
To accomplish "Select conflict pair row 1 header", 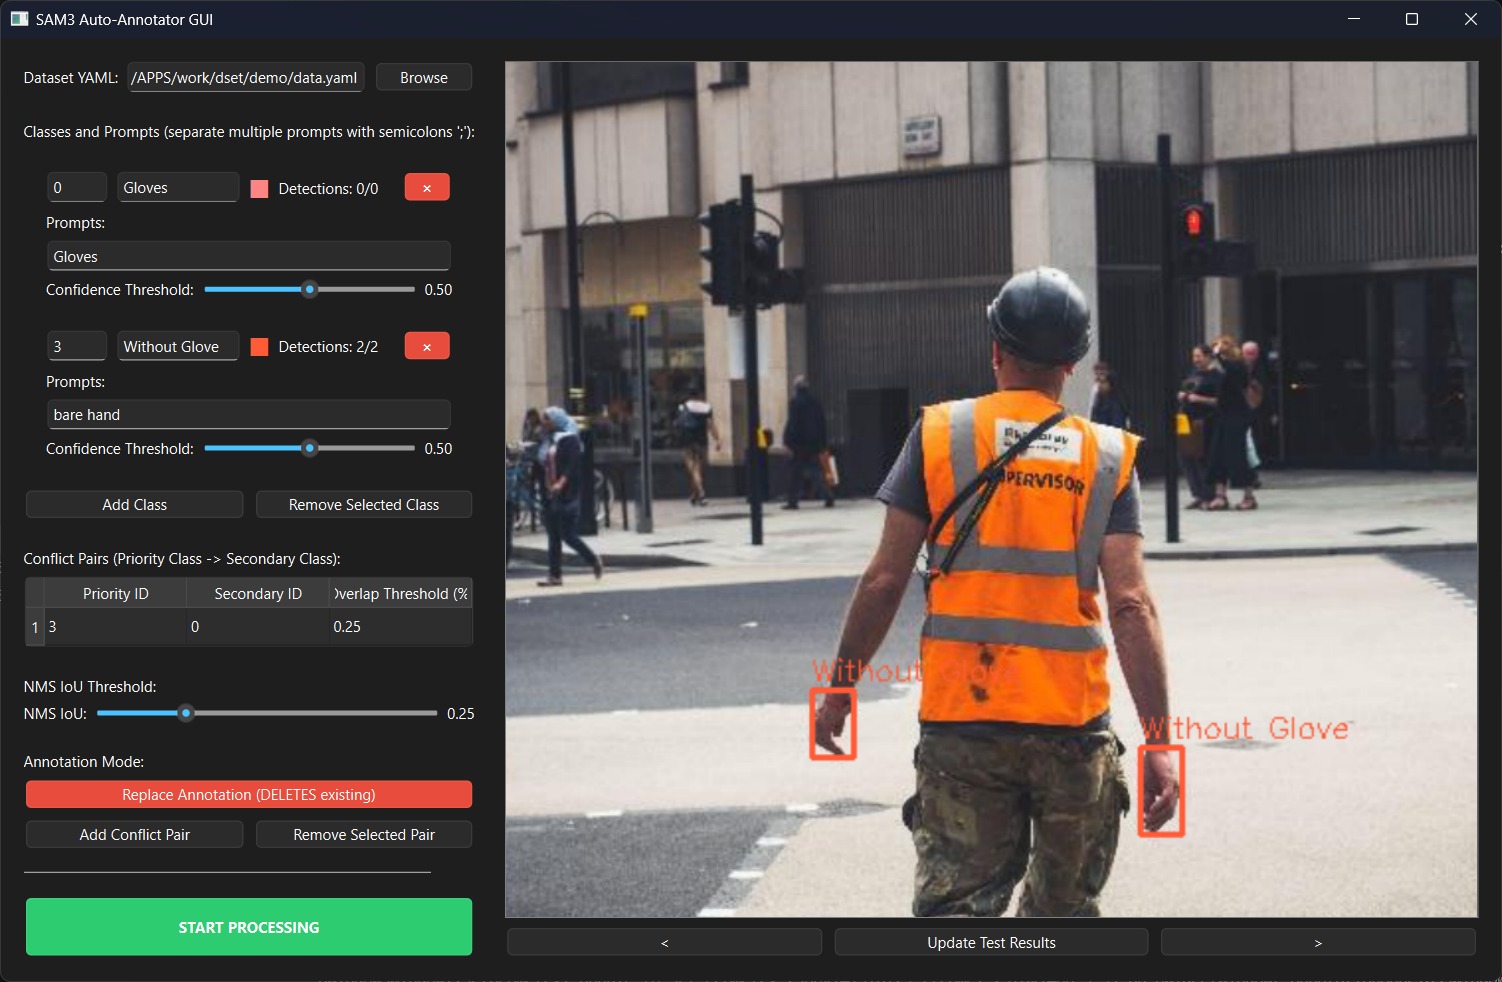I will tap(35, 627).
